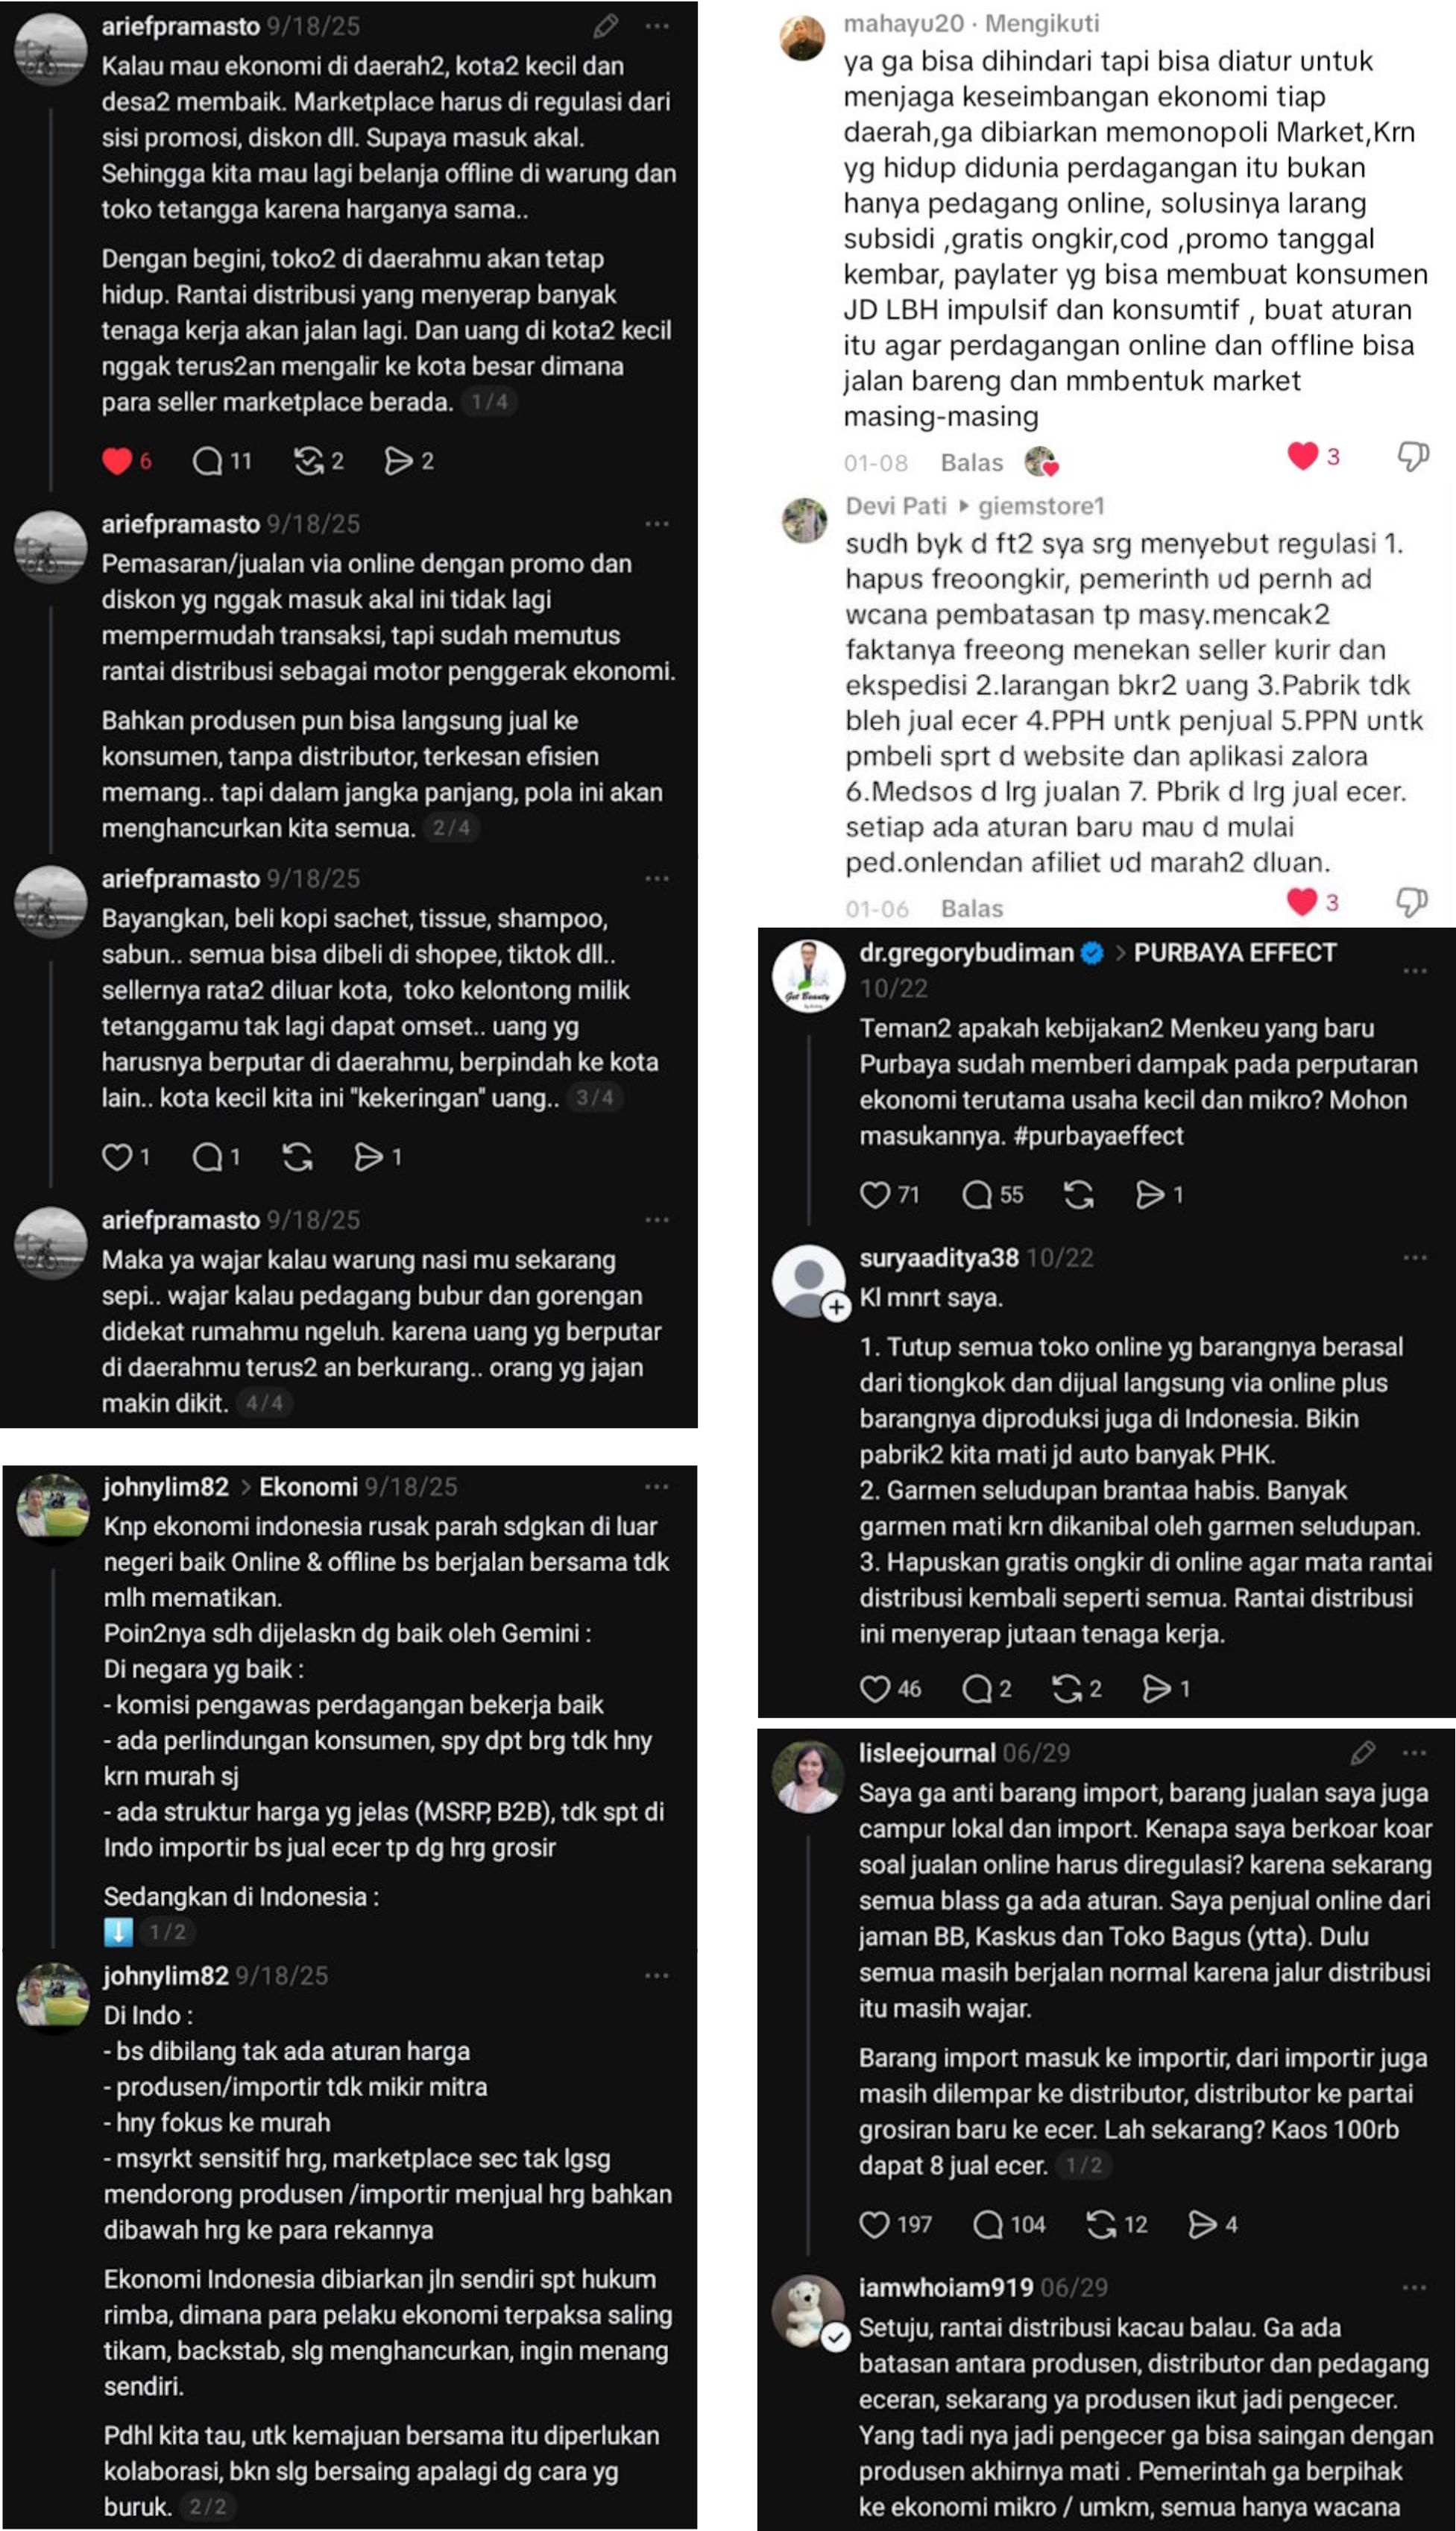Click the edit pencil on ariefpramasto's post
The height and width of the screenshot is (2531, 1456).
[x=605, y=27]
